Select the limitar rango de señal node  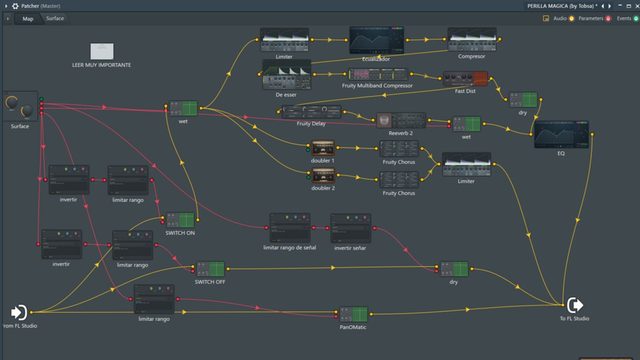[290, 228]
